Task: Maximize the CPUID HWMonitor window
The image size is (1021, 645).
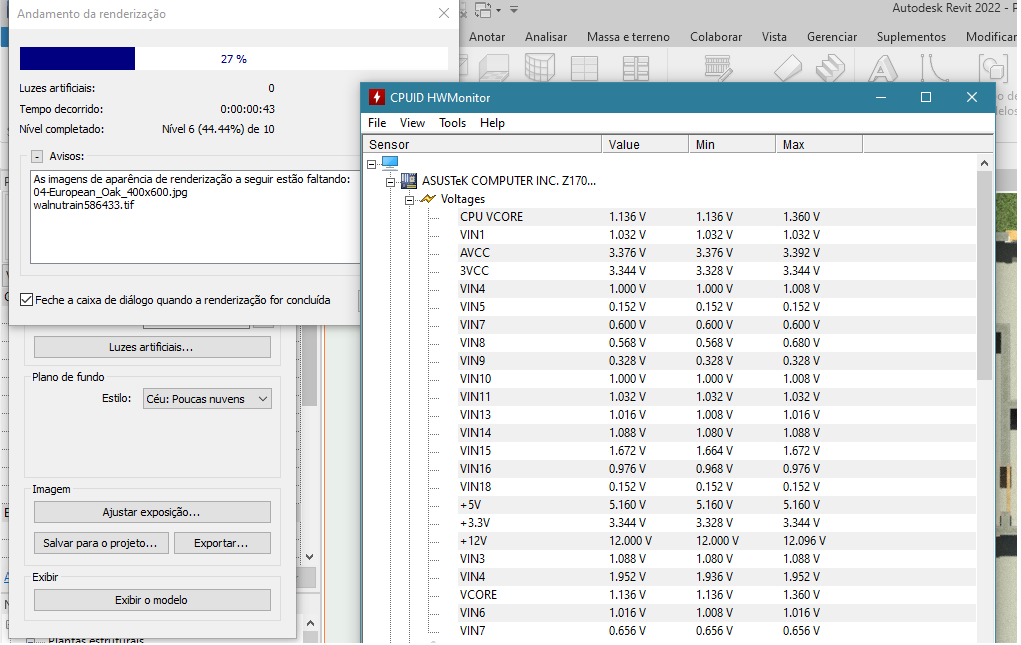Action: (926, 97)
